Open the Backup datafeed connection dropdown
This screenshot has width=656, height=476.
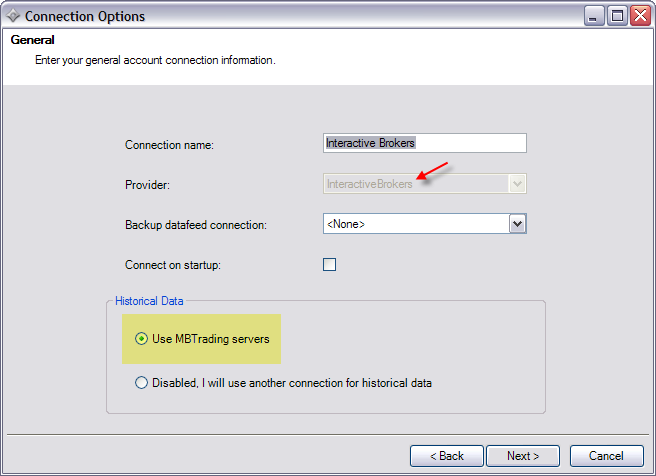click(517, 224)
